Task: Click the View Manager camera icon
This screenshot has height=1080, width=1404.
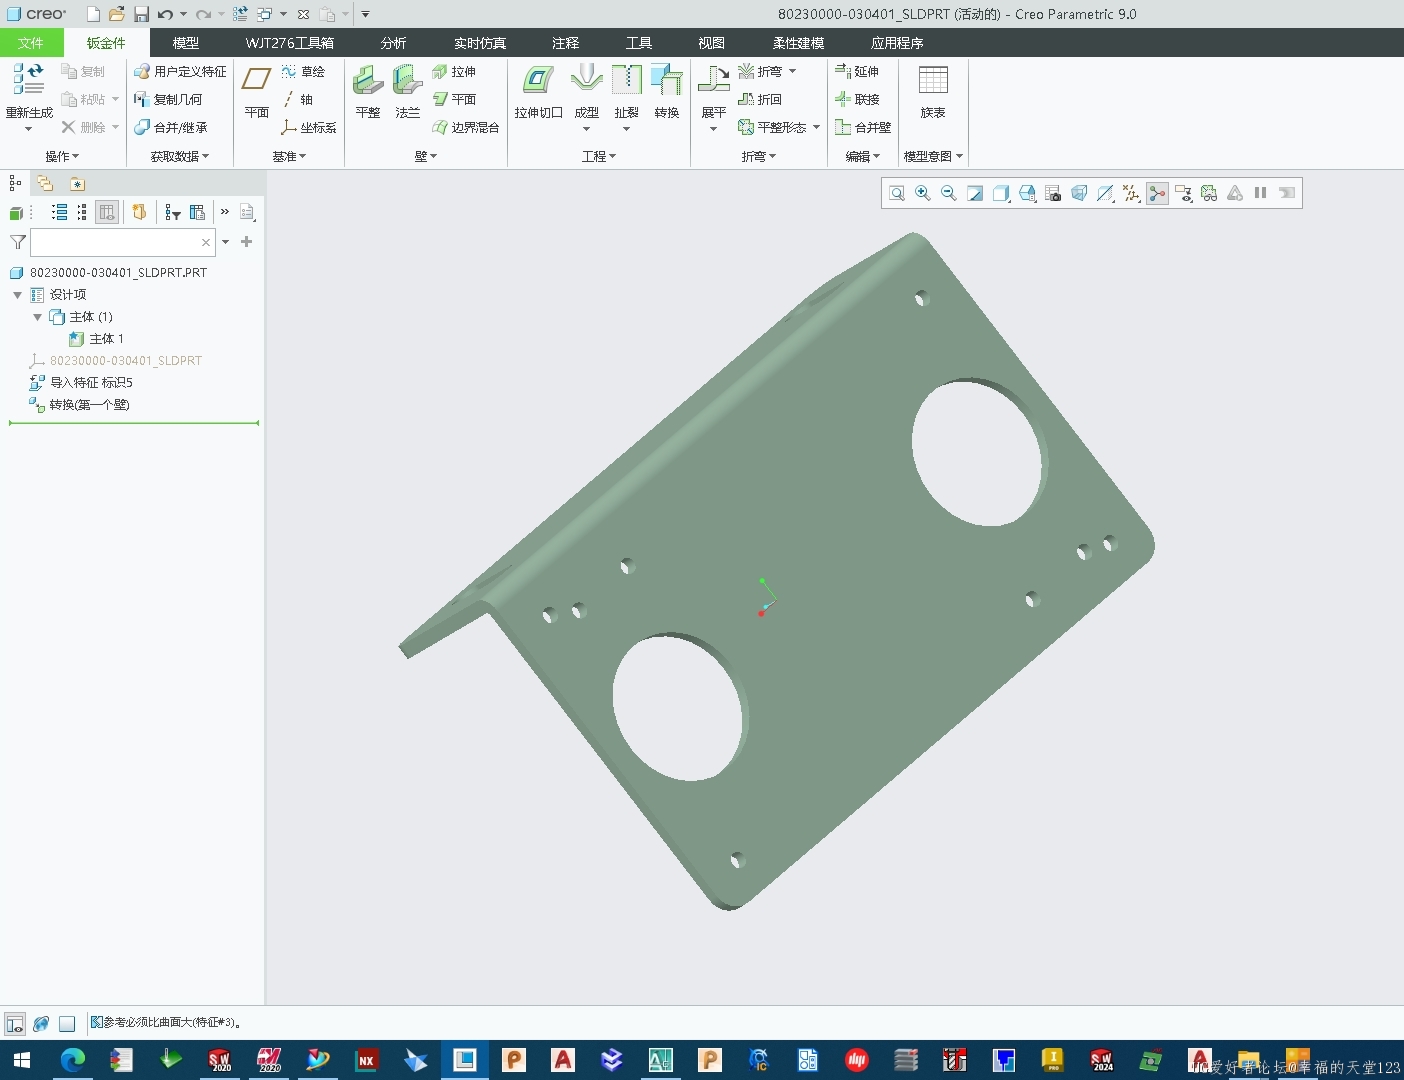Action: pos(1053,193)
